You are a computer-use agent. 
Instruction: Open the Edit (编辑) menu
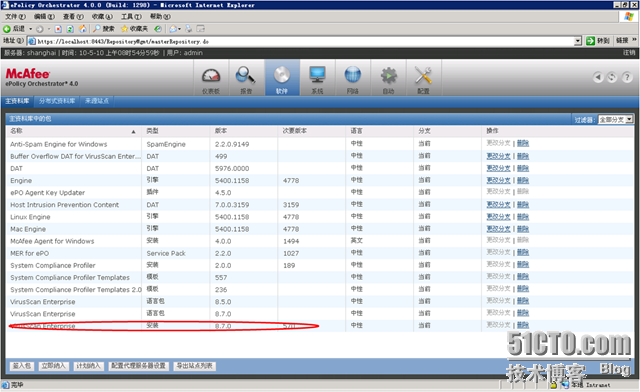[x=44, y=17]
